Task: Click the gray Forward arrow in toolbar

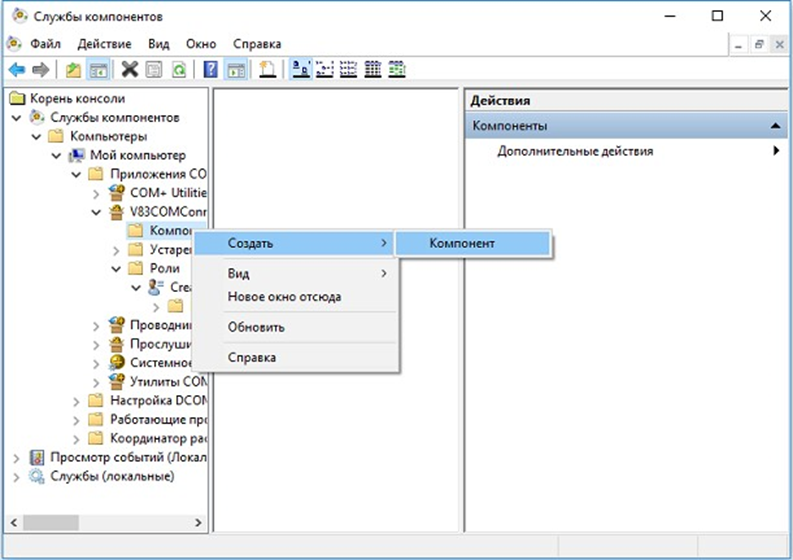Action: click(x=40, y=69)
